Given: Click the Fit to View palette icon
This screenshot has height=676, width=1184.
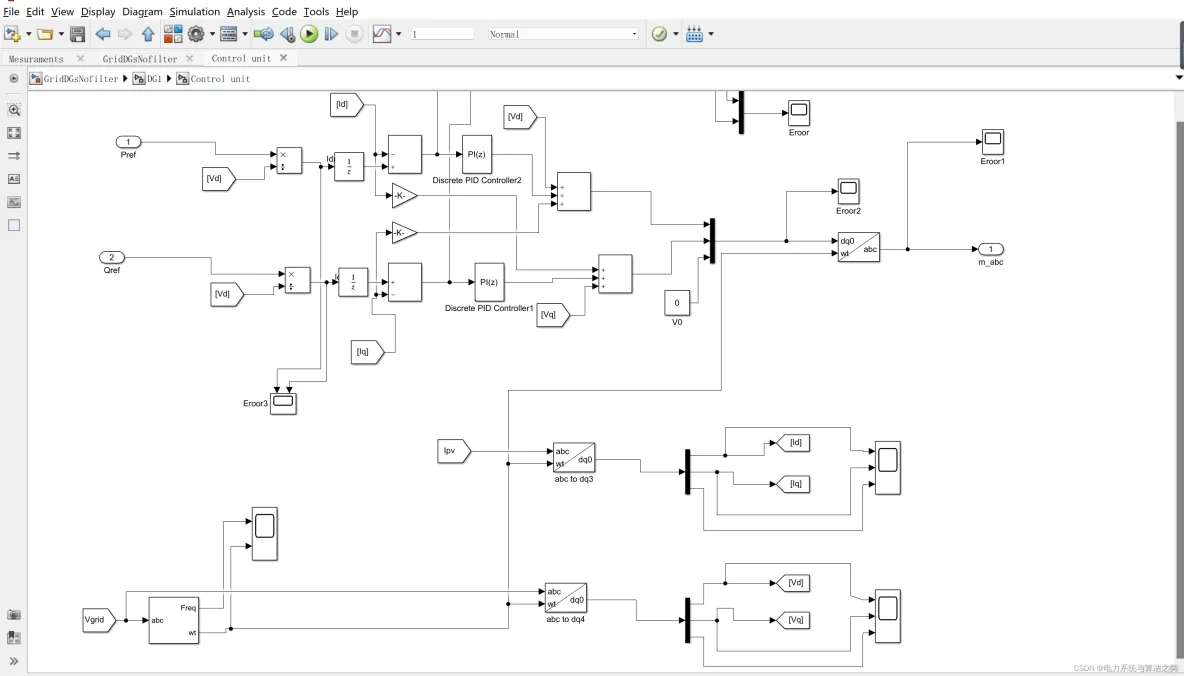Looking at the screenshot, I should click(14, 133).
